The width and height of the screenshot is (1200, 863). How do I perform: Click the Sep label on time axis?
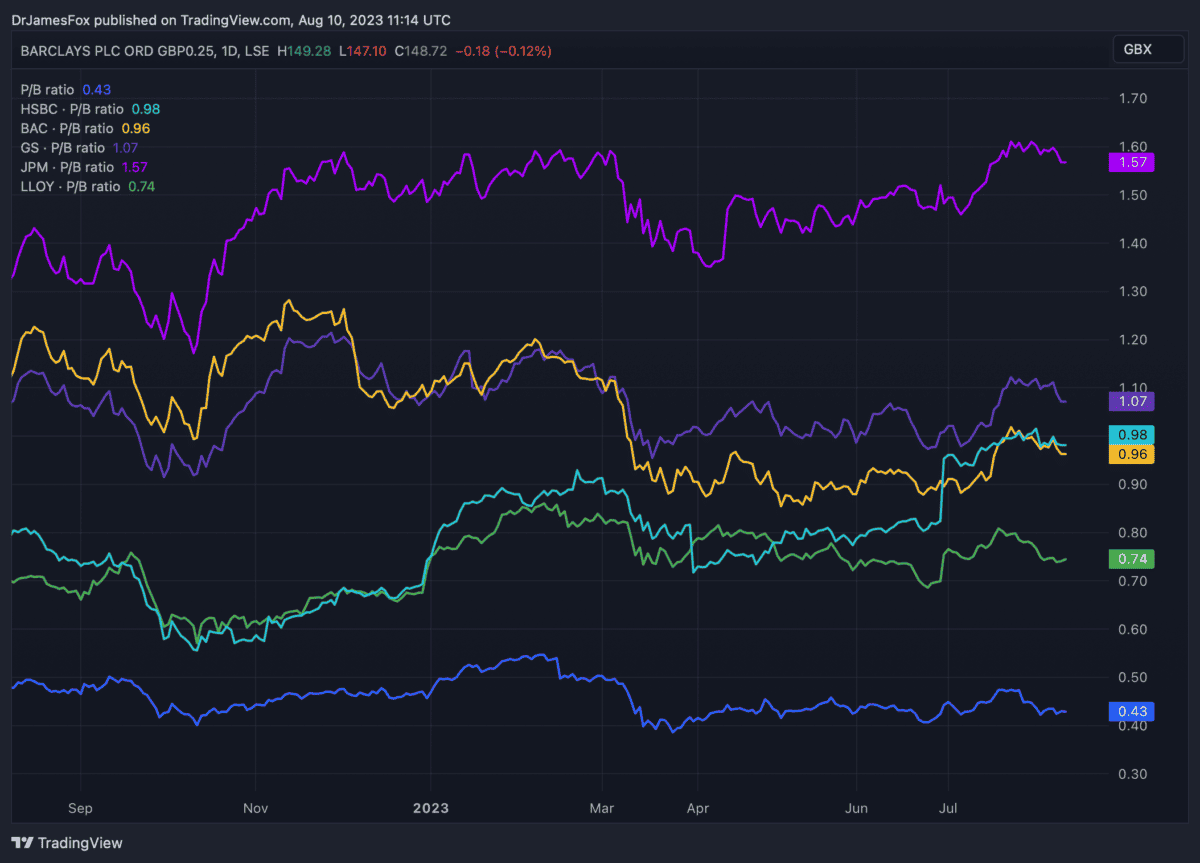click(80, 807)
